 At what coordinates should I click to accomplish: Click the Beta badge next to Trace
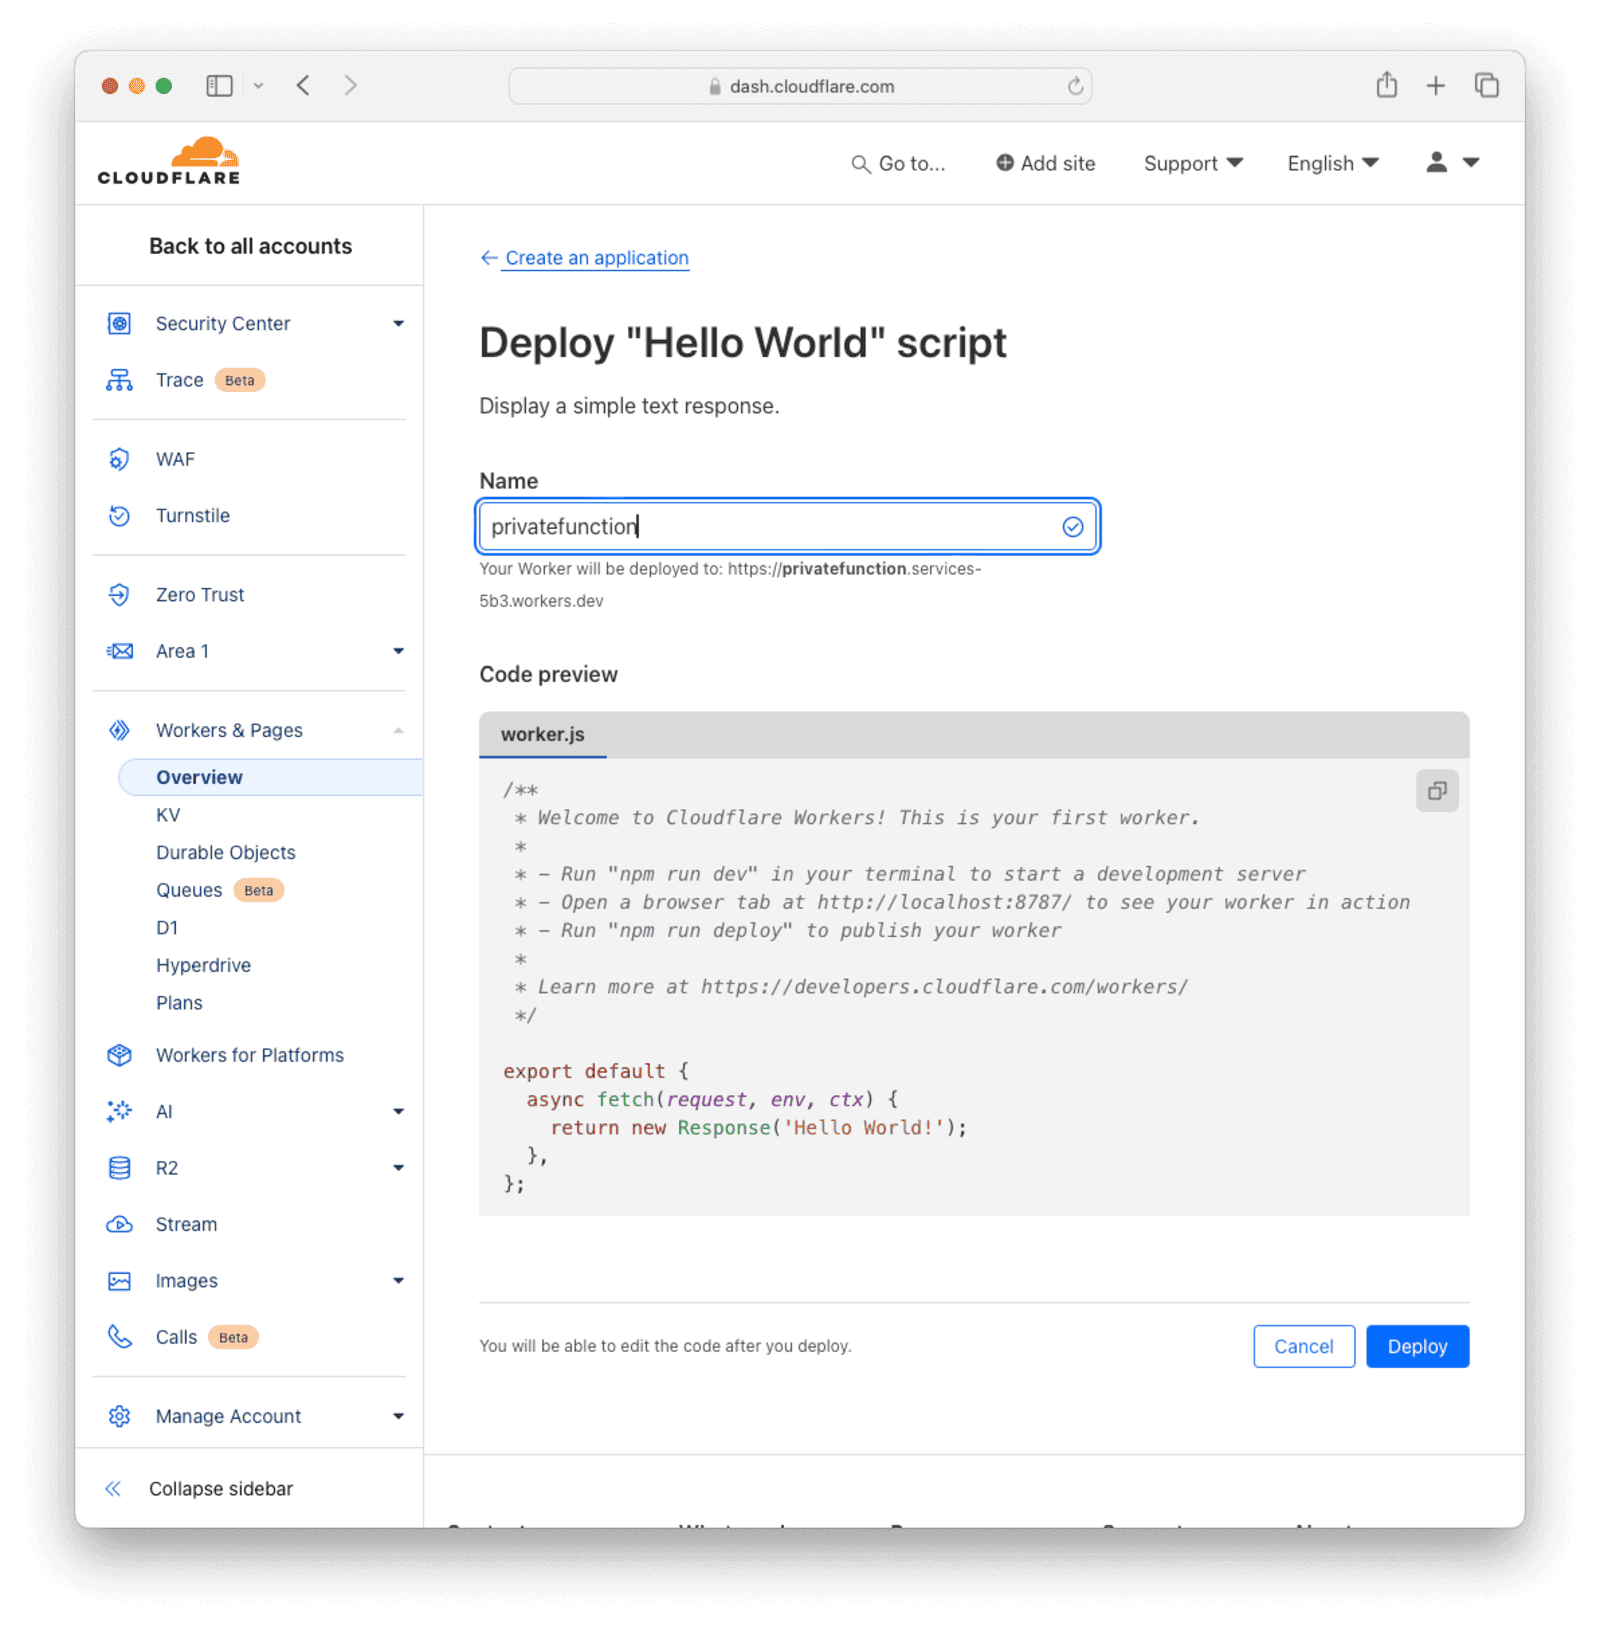(x=240, y=380)
